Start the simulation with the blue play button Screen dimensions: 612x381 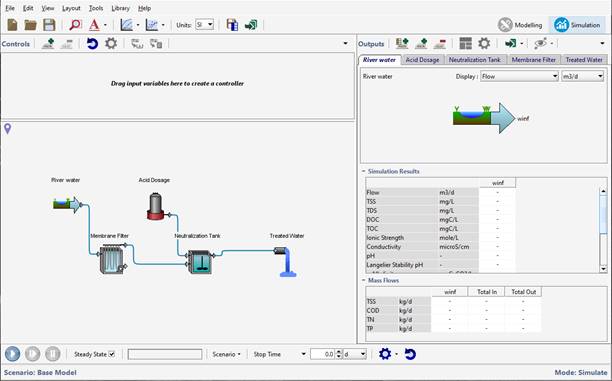pyautogui.click(x=12, y=354)
